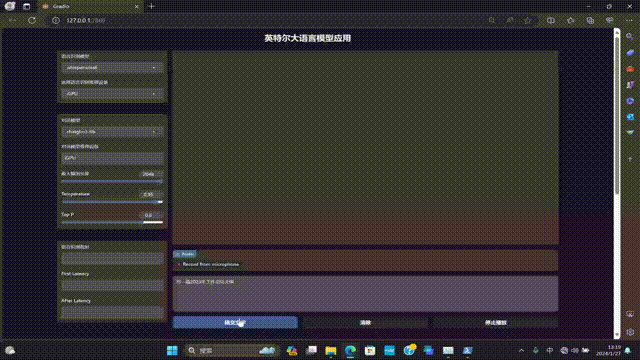Click the Top P slider
Image resolution: width=640 pixels, height=360 pixels.
112,222
